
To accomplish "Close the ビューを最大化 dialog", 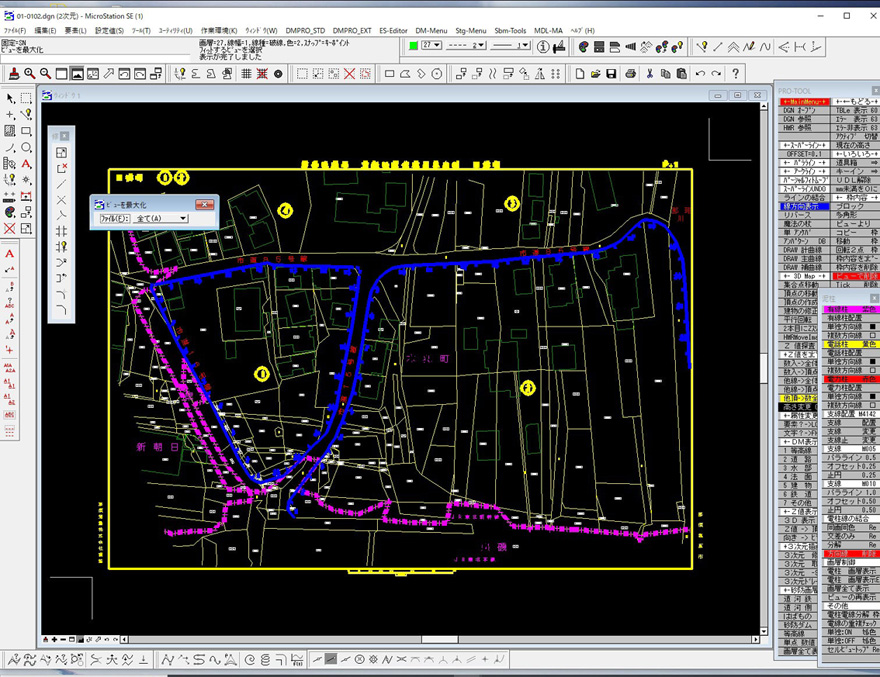I will coord(204,204).
